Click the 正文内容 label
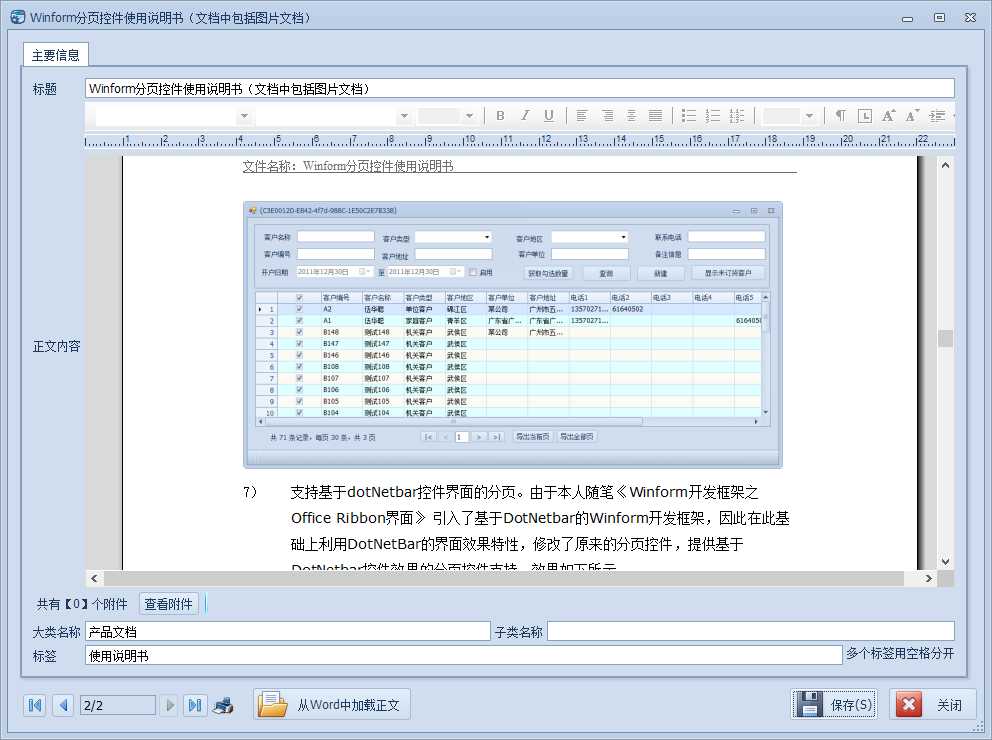The height and width of the screenshot is (740, 992). coord(56,347)
